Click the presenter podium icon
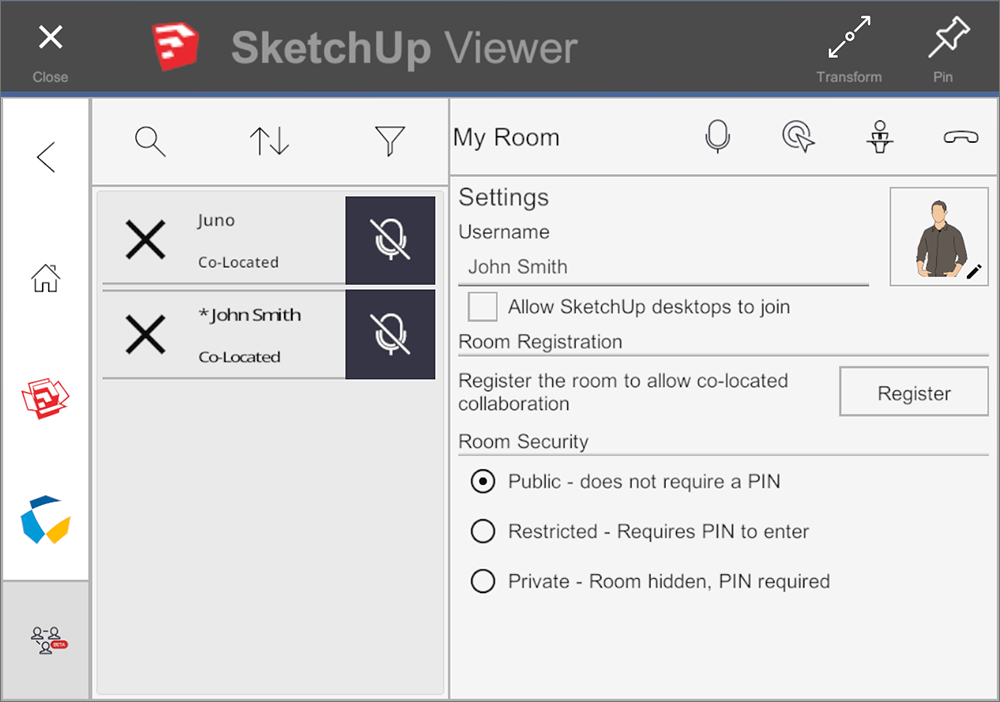1000x702 pixels. [x=879, y=136]
